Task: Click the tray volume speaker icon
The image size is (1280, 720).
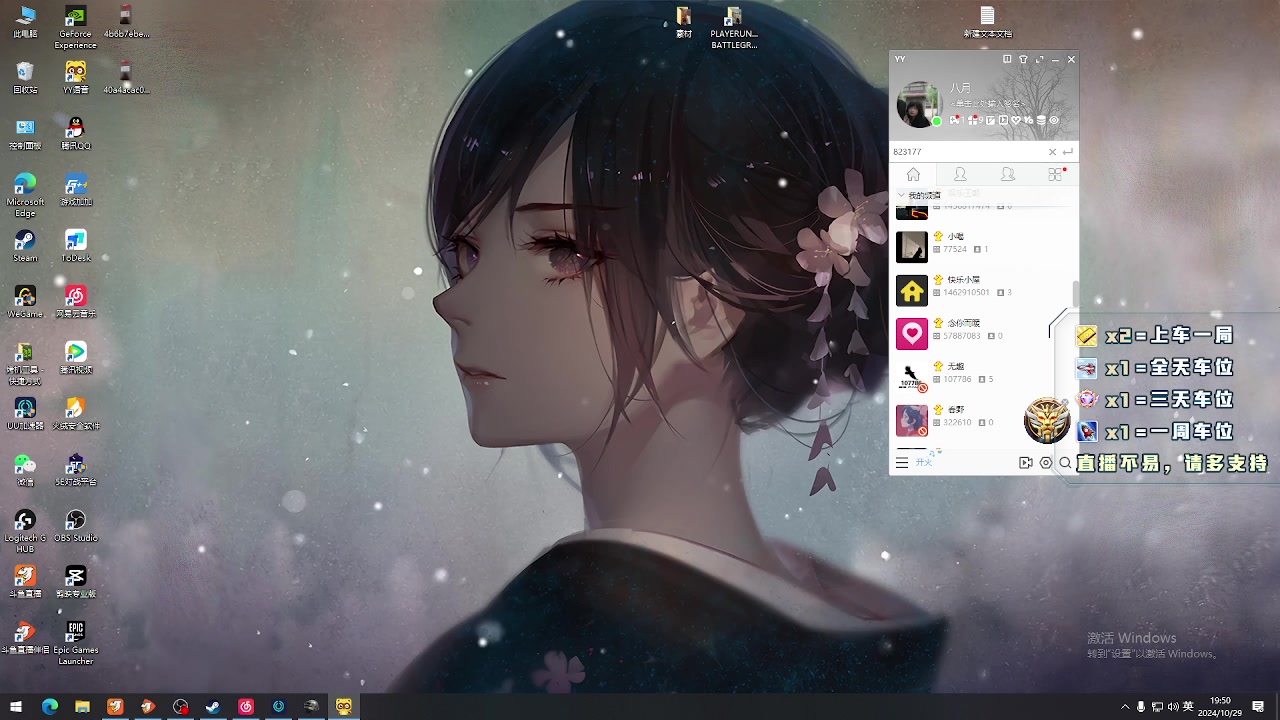Action: [x=1173, y=707]
